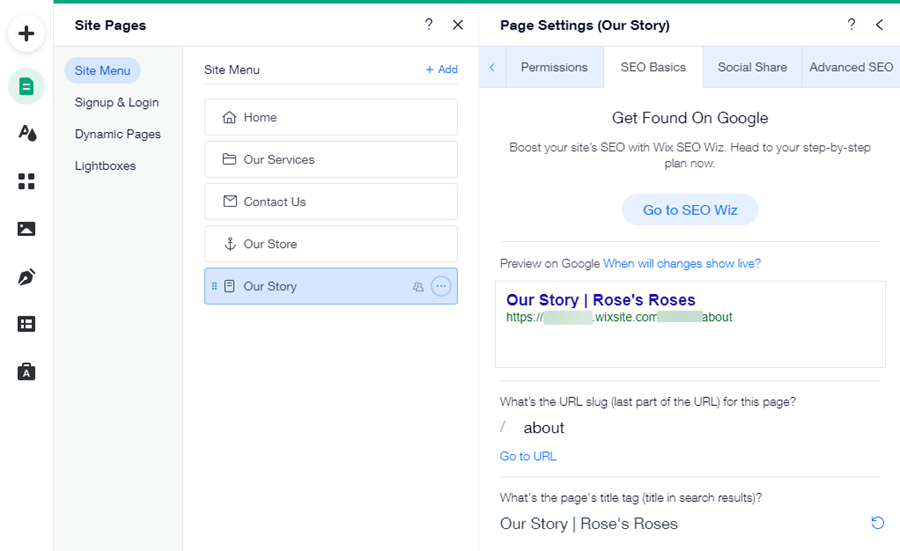Screen dimensions: 900x551
Task: Open Our Story page options ellipsis
Action: (x=441, y=286)
